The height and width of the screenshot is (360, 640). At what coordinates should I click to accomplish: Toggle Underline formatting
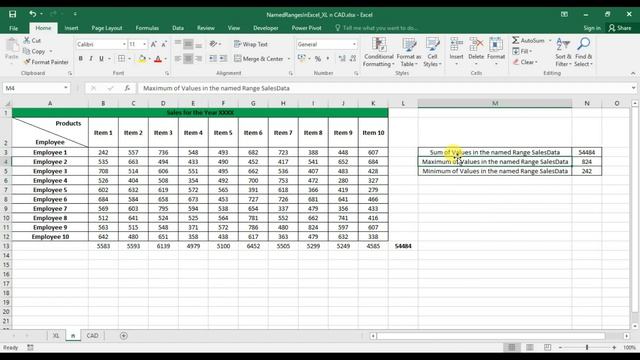(x=101, y=59)
